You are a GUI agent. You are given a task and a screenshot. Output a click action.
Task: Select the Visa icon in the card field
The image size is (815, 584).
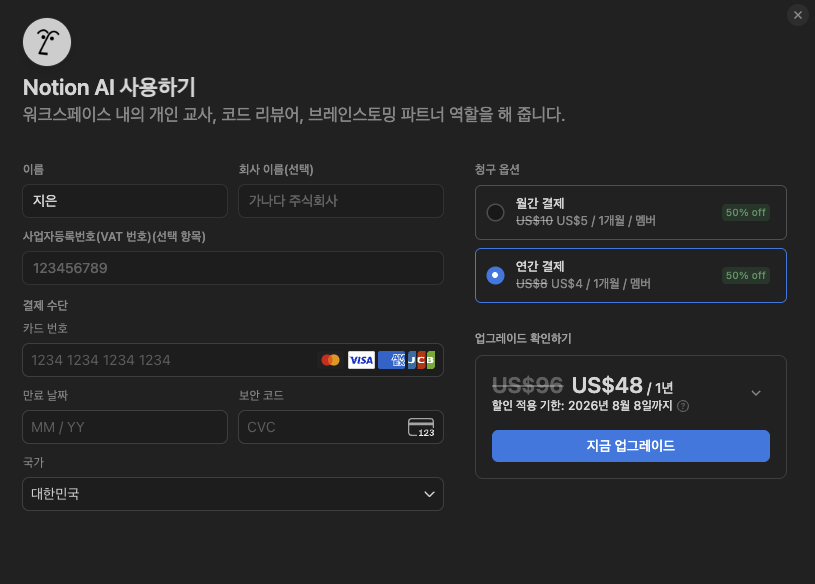pyautogui.click(x=361, y=359)
